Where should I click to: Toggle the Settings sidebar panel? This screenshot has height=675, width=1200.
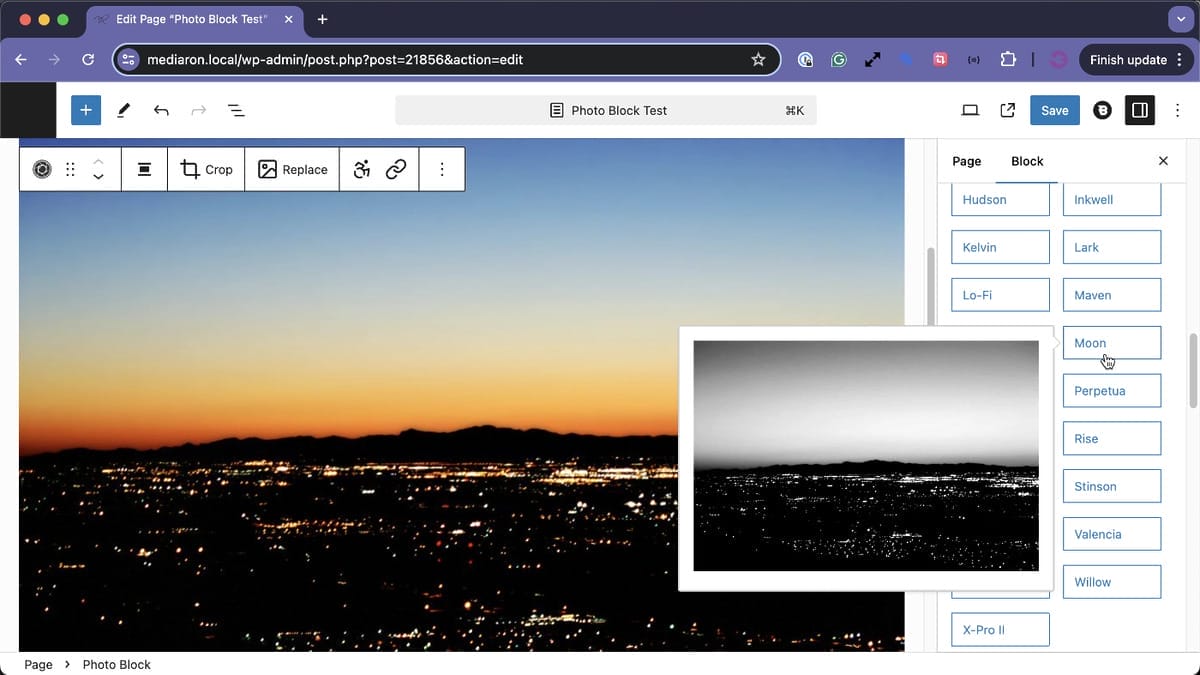point(1139,110)
